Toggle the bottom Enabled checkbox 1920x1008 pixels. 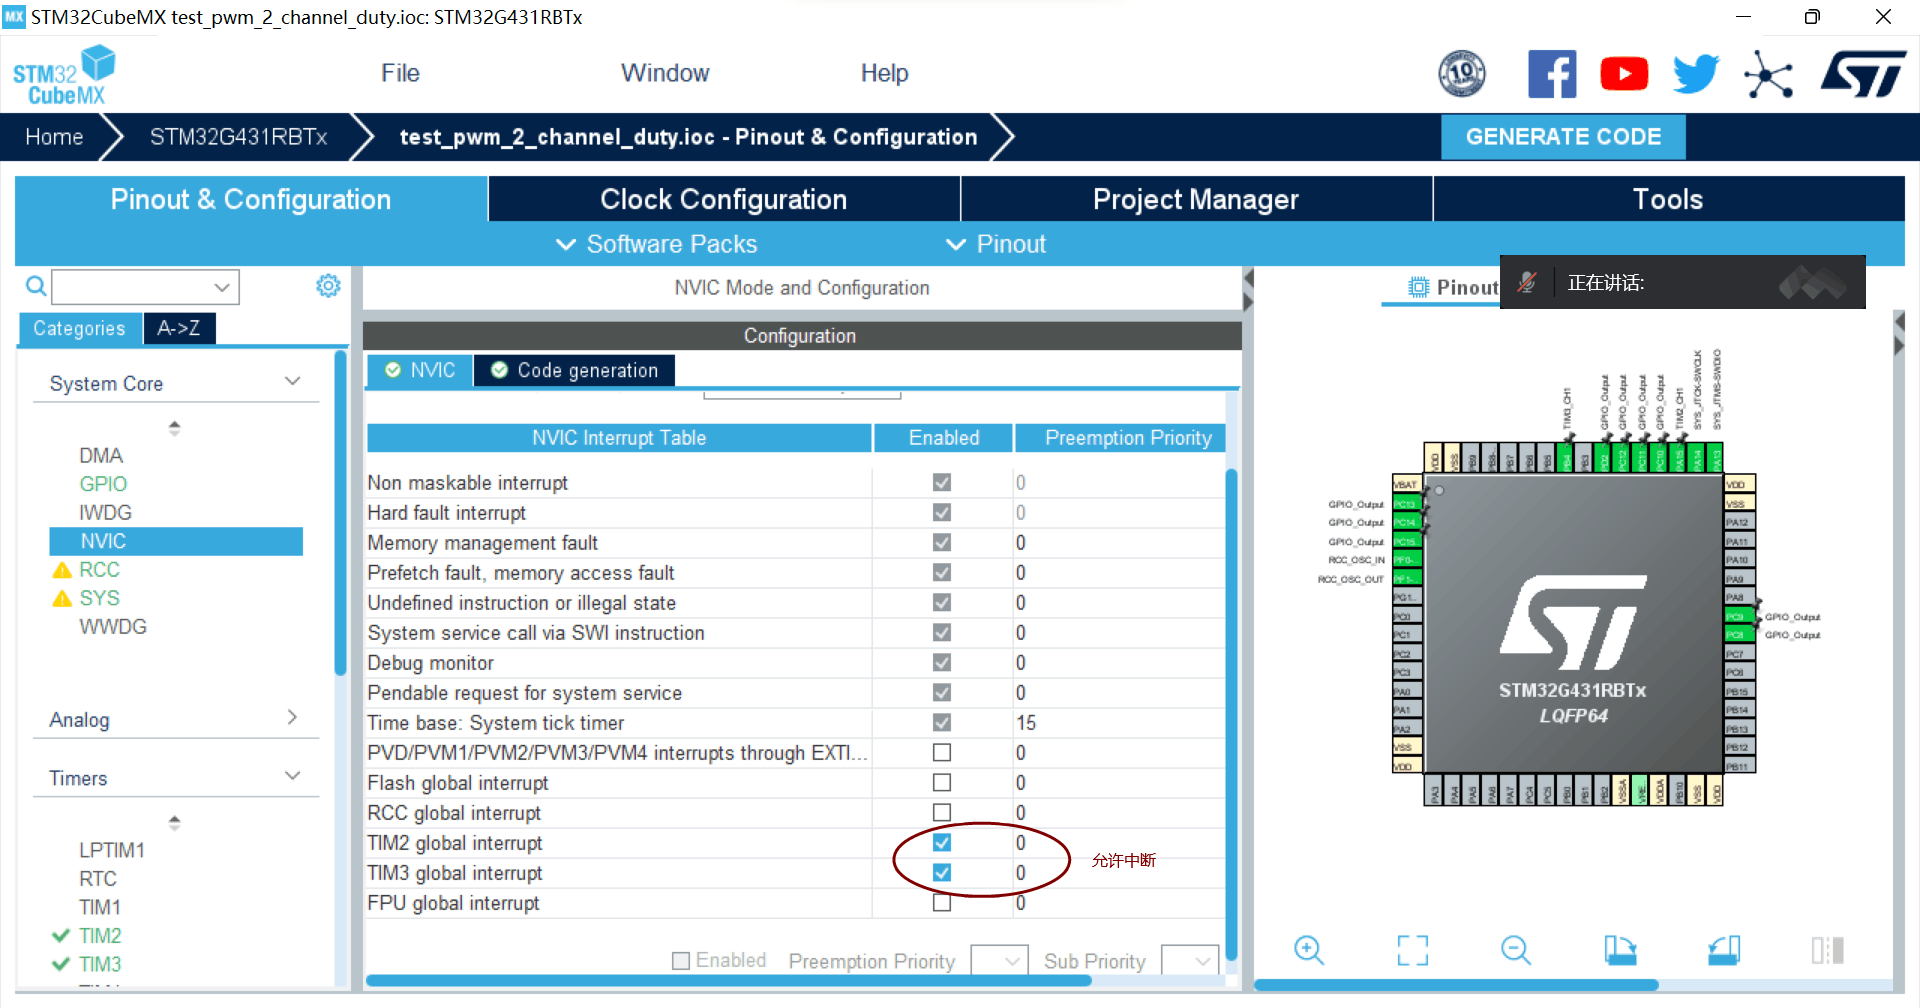(x=681, y=961)
